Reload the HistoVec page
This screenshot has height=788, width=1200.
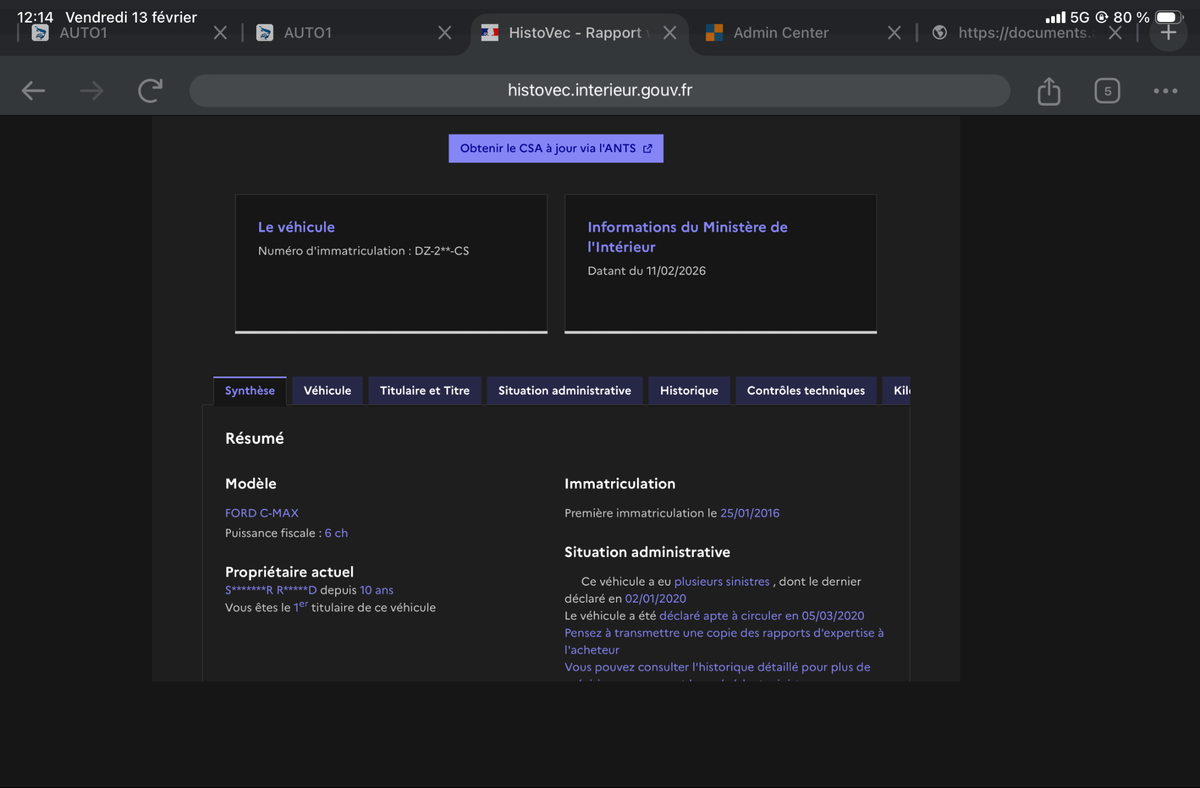click(150, 91)
